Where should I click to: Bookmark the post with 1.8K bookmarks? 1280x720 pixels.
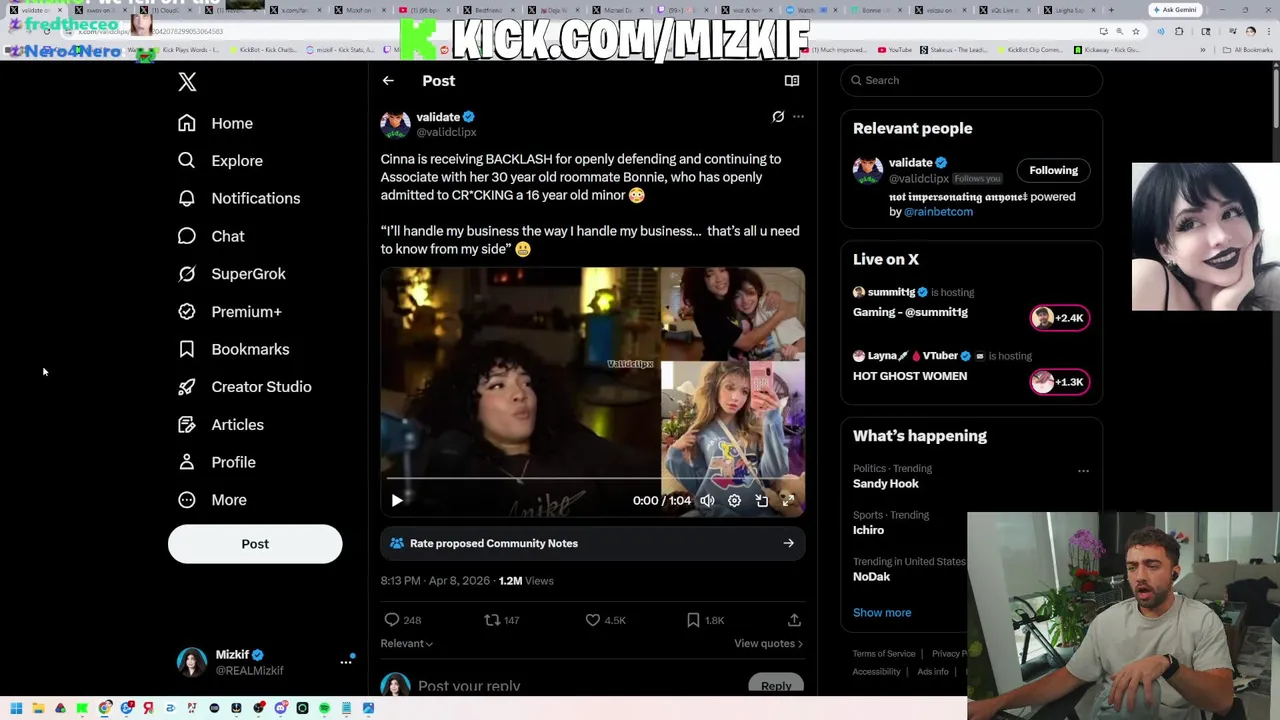tap(693, 620)
